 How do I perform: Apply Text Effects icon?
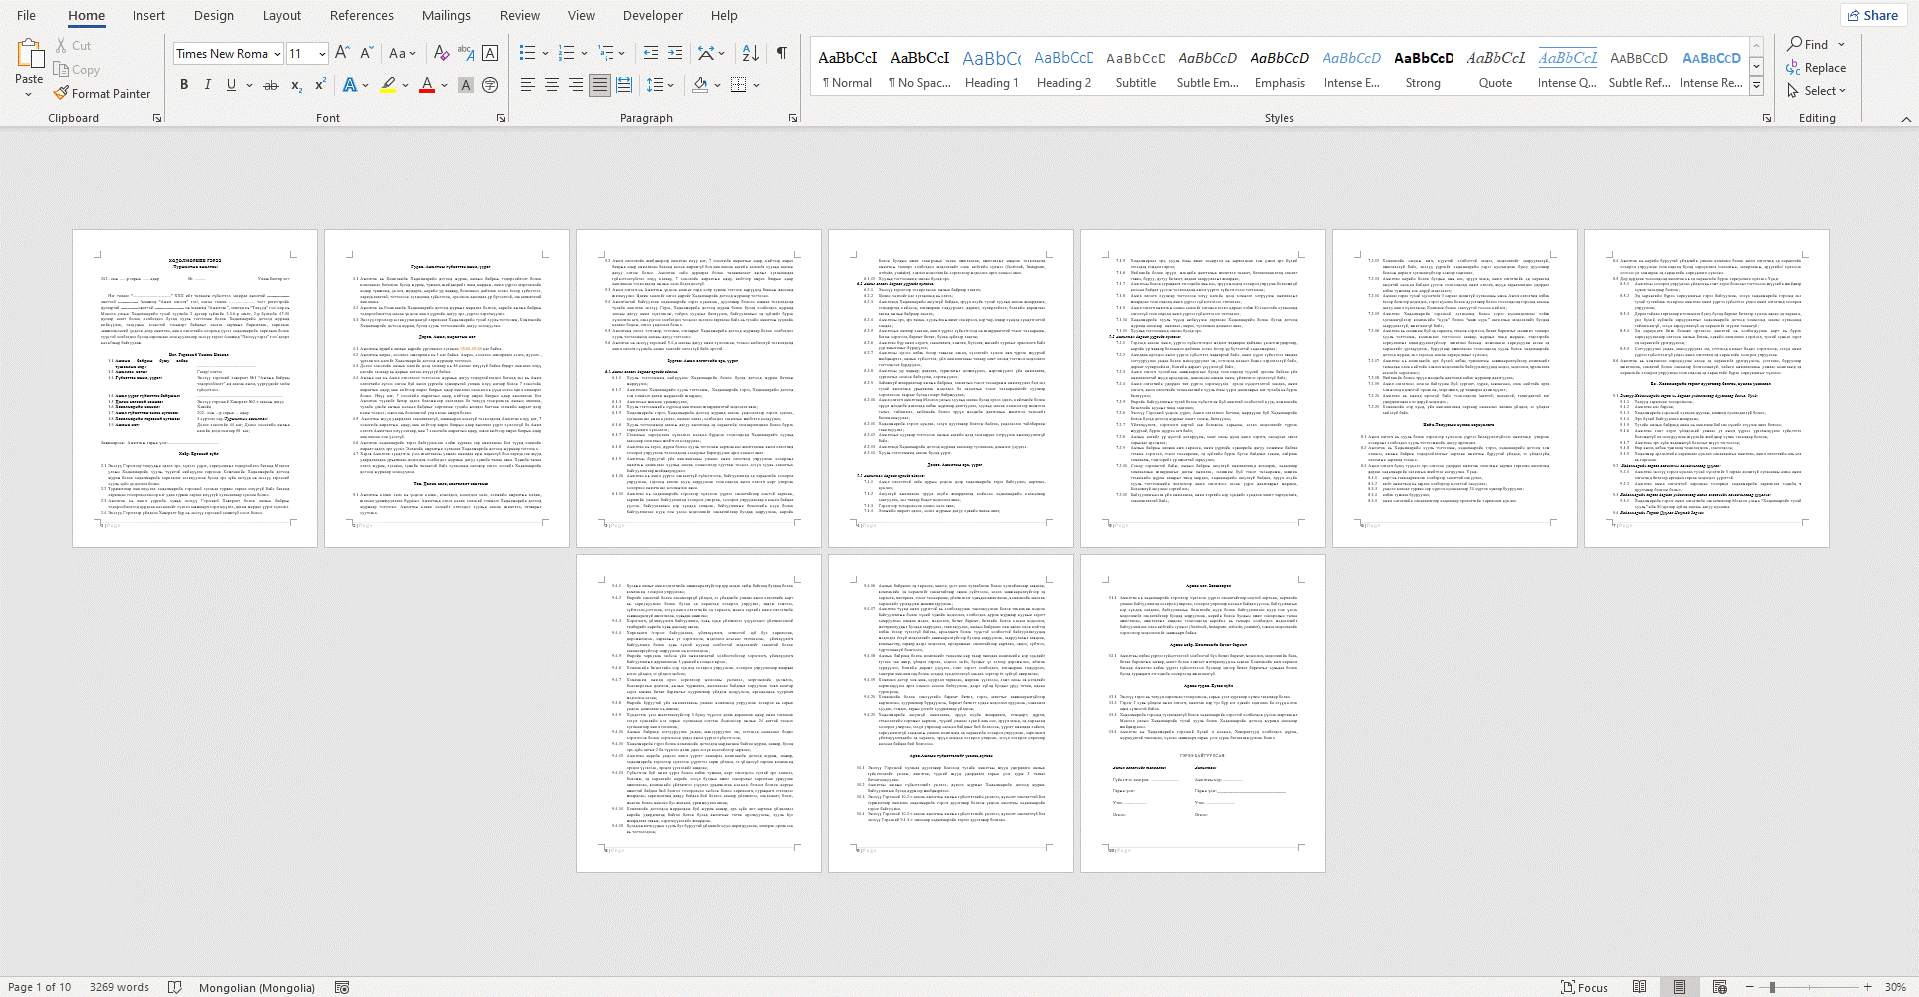click(350, 85)
